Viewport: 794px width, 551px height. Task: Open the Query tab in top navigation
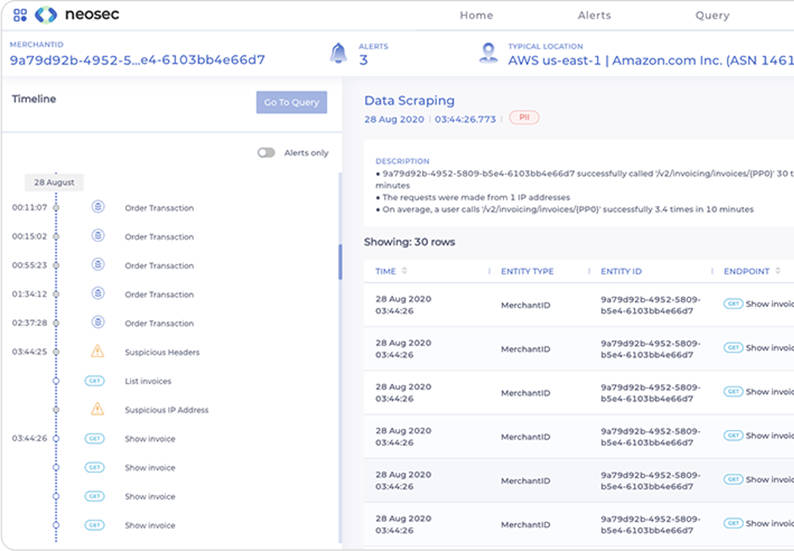pyautogui.click(x=712, y=16)
